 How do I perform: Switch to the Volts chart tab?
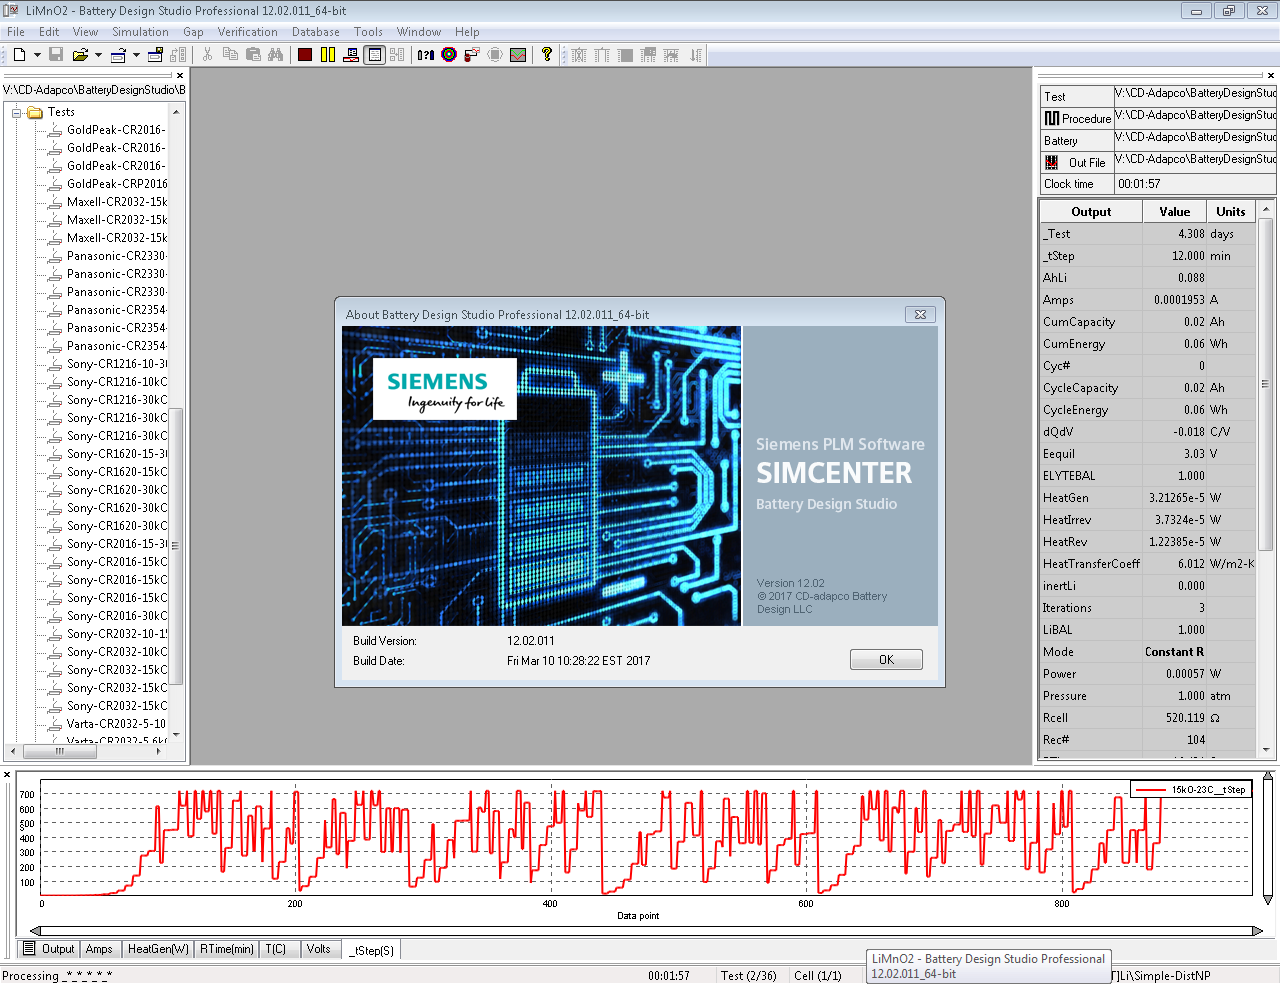coord(319,949)
